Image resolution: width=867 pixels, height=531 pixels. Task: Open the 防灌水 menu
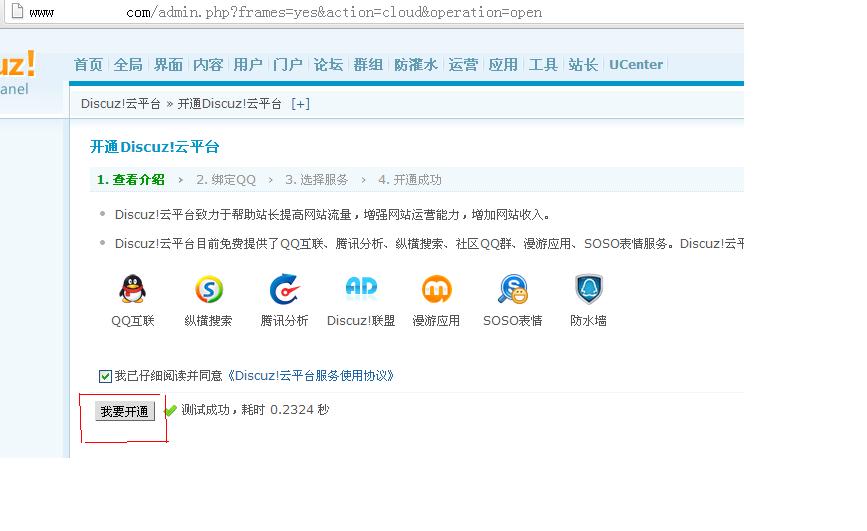pos(416,65)
